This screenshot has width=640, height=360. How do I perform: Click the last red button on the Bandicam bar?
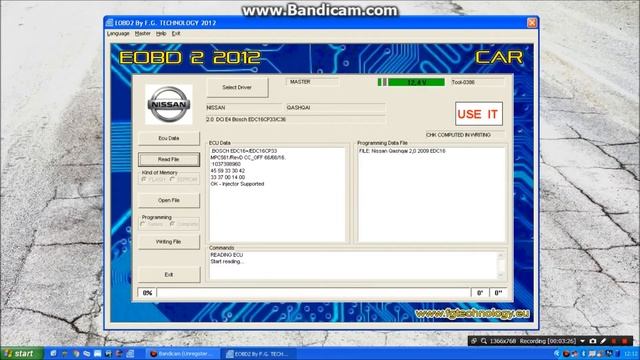point(624,341)
